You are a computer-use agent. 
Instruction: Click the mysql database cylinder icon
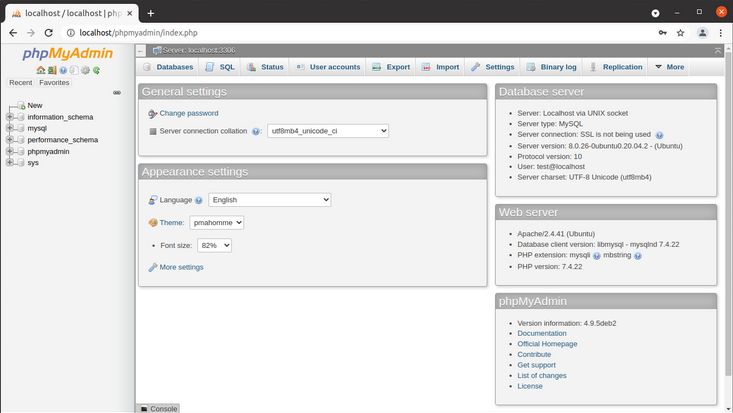coord(21,128)
